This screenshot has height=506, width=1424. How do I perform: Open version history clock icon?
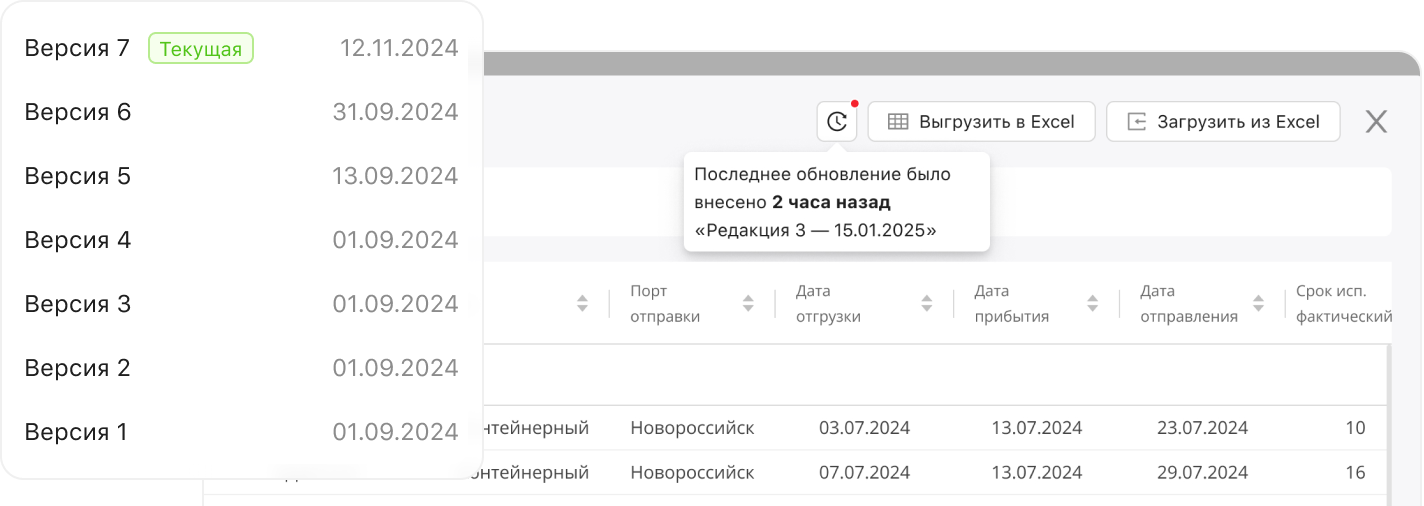point(837,122)
